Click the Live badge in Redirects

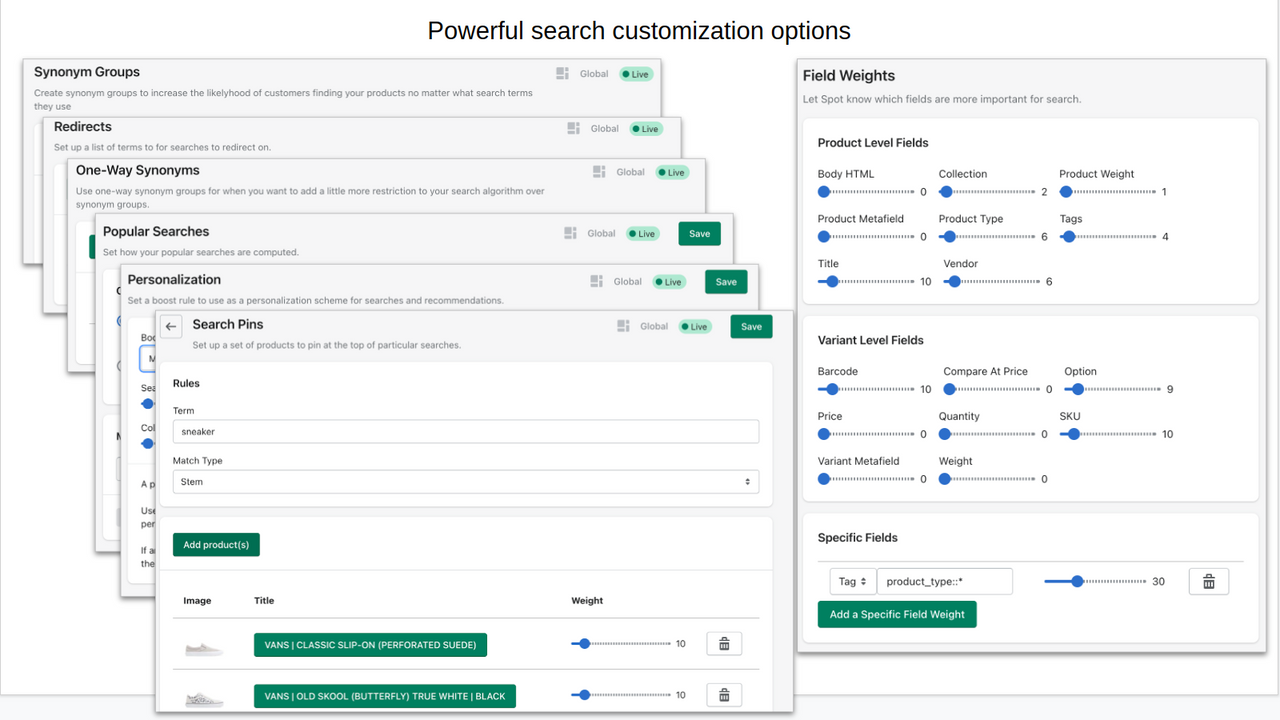pyautogui.click(x=646, y=129)
